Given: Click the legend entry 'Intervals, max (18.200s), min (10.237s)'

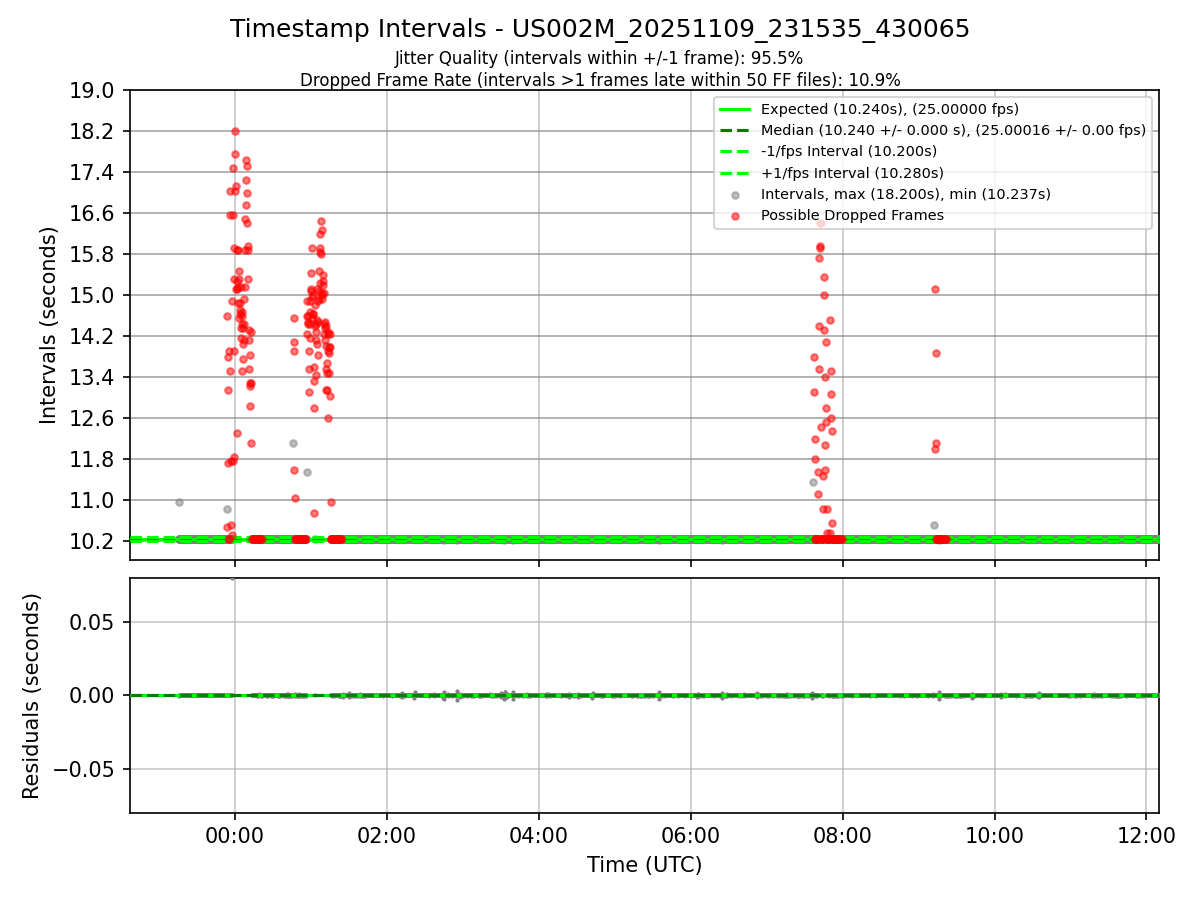Looking at the screenshot, I should point(906,194).
